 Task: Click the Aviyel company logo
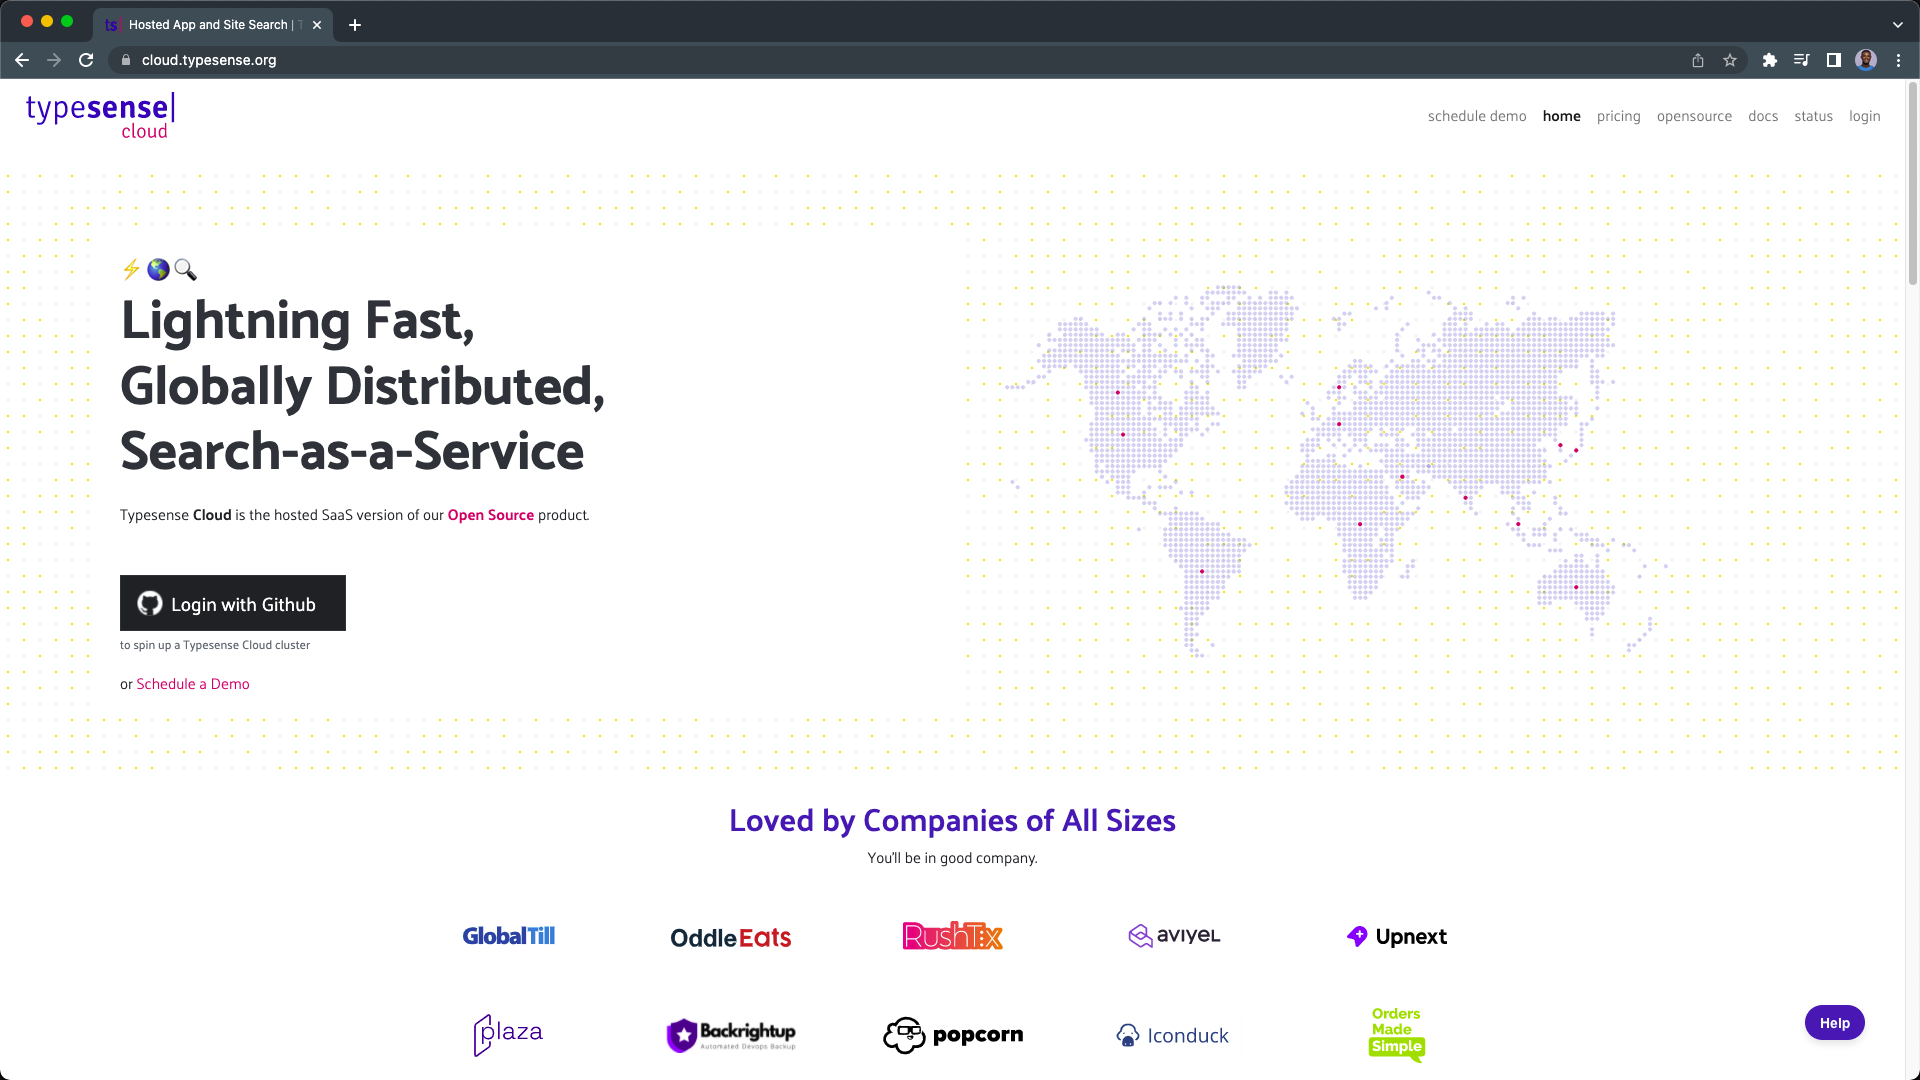(1175, 936)
